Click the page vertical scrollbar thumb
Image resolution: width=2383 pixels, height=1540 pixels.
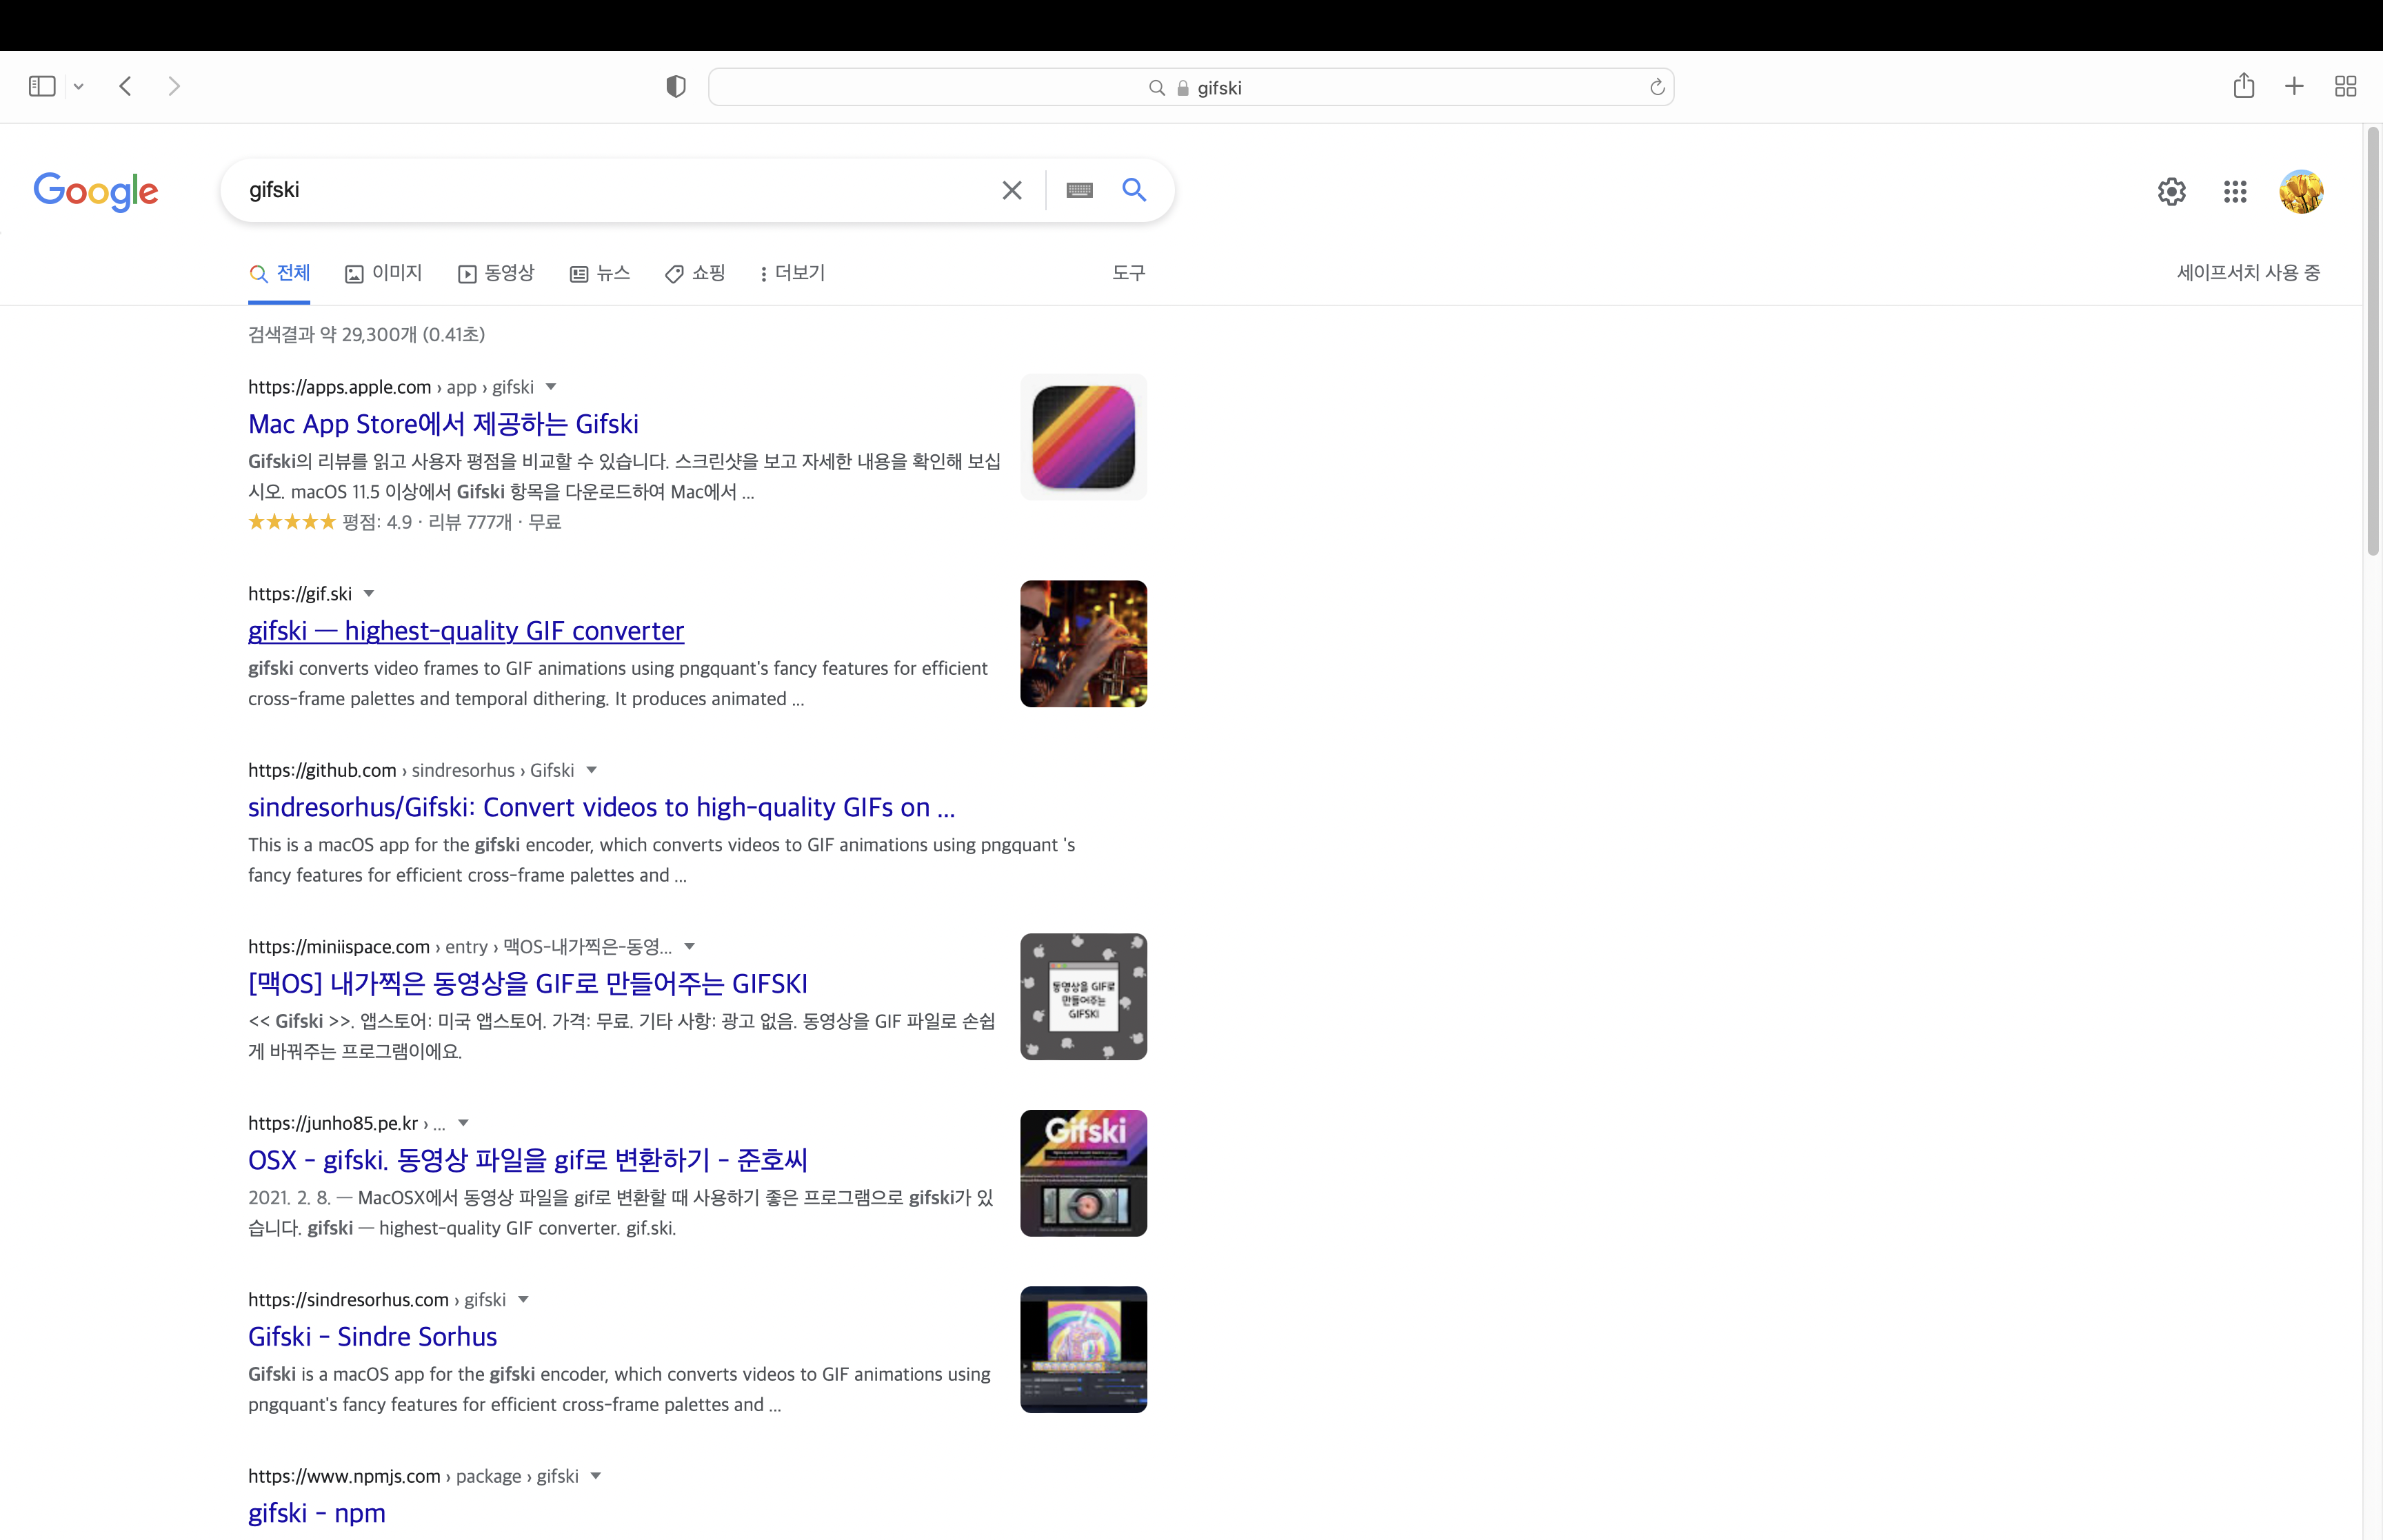point(2372,340)
